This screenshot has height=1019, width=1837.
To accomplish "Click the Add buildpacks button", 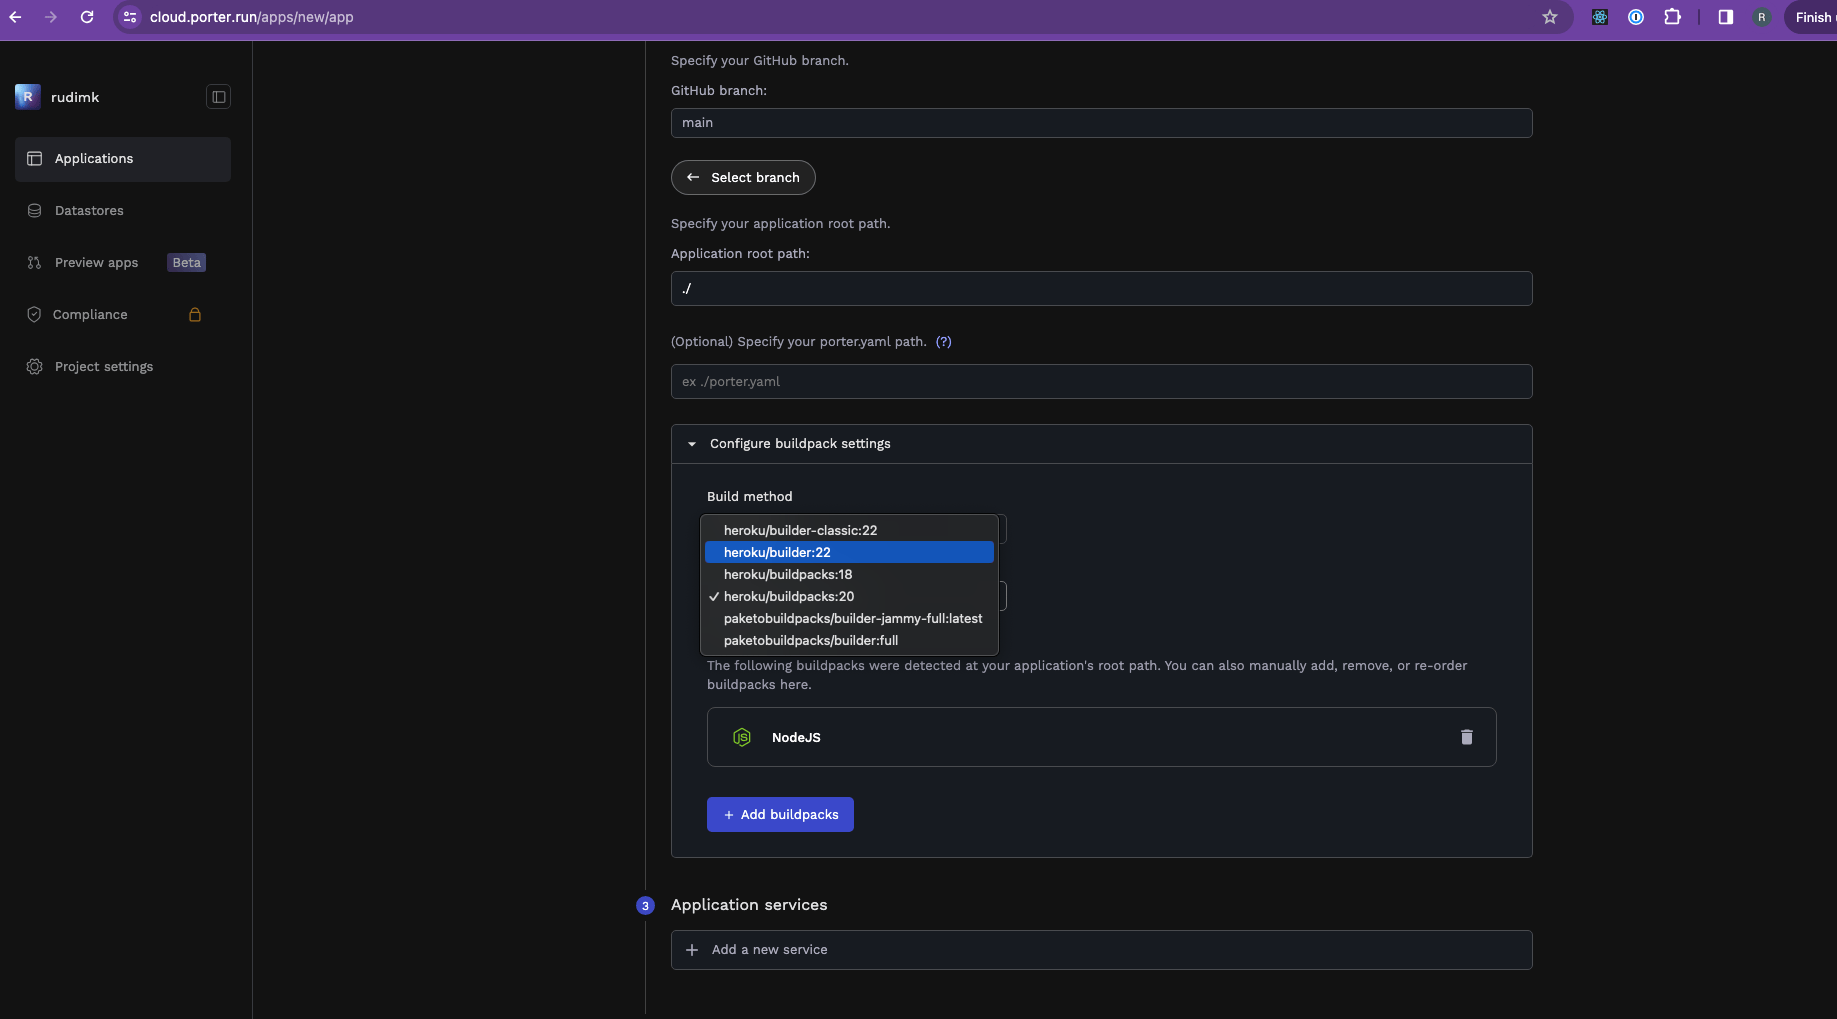I will pyautogui.click(x=780, y=814).
